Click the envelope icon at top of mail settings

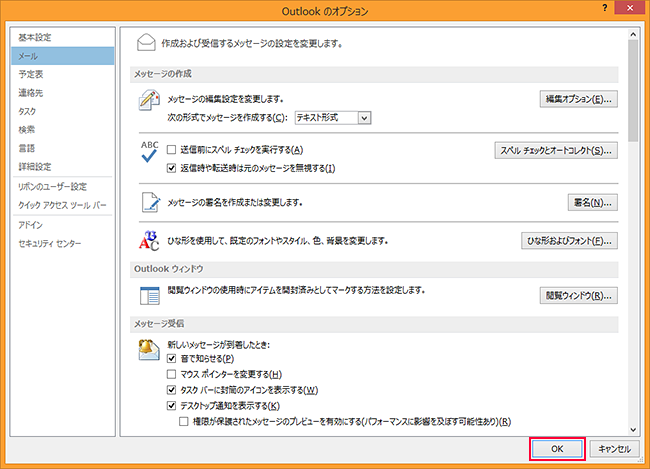147,43
